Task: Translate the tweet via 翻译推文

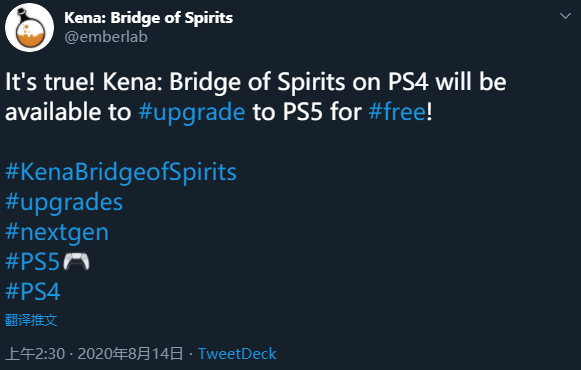Action: tap(31, 320)
